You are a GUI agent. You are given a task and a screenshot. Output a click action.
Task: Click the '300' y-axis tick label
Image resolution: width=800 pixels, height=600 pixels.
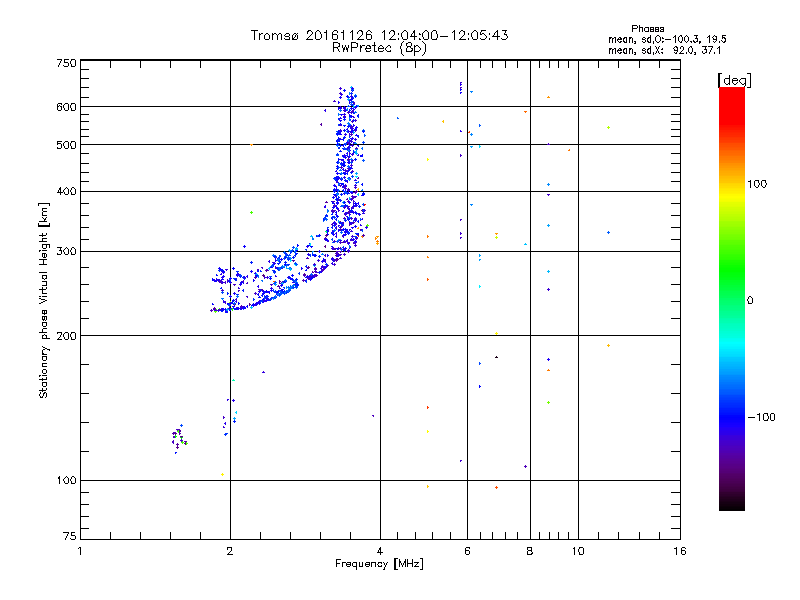coord(66,251)
